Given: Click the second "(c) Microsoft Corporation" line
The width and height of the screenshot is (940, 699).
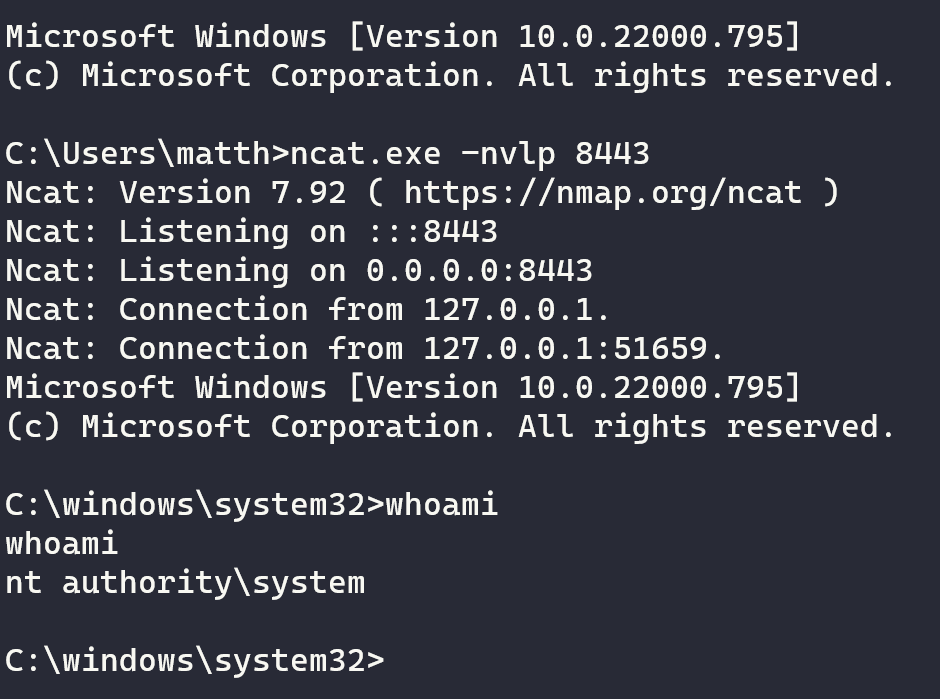Looking at the screenshot, I should click(450, 426).
